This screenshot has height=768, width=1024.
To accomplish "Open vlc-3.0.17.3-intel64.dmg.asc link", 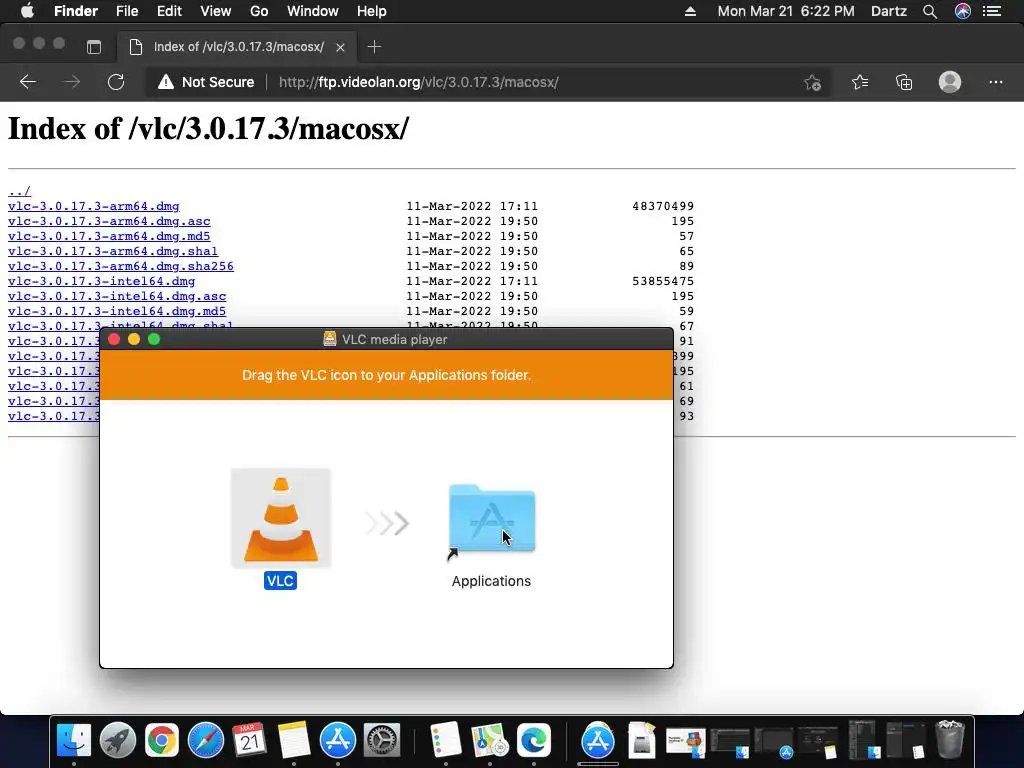I will pyautogui.click(x=117, y=296).
